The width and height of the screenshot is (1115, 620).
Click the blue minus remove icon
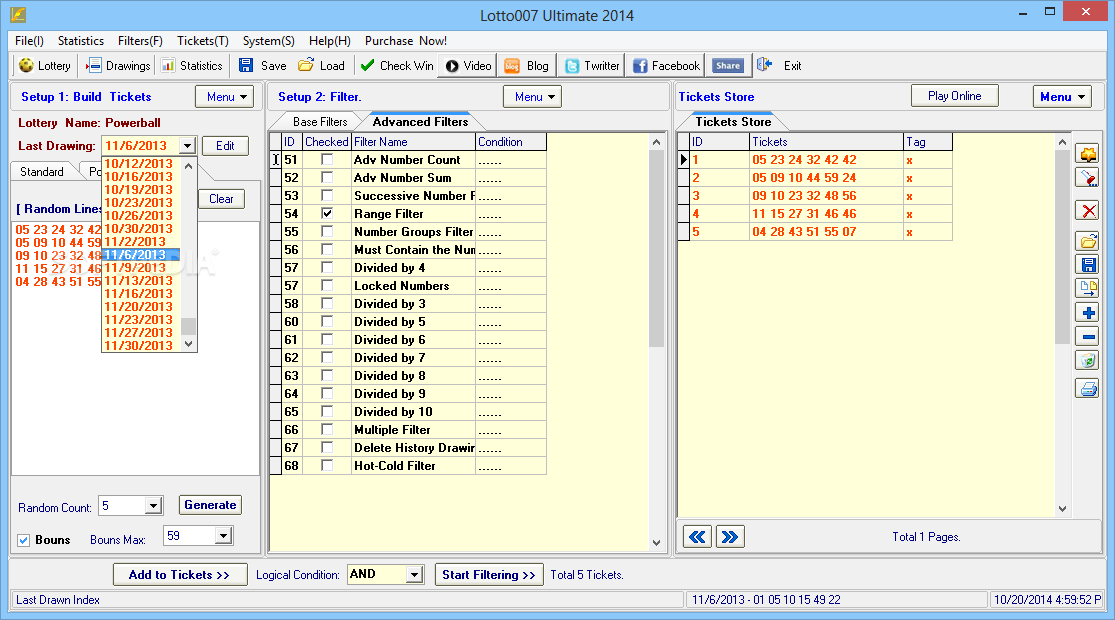(1088, 337)
